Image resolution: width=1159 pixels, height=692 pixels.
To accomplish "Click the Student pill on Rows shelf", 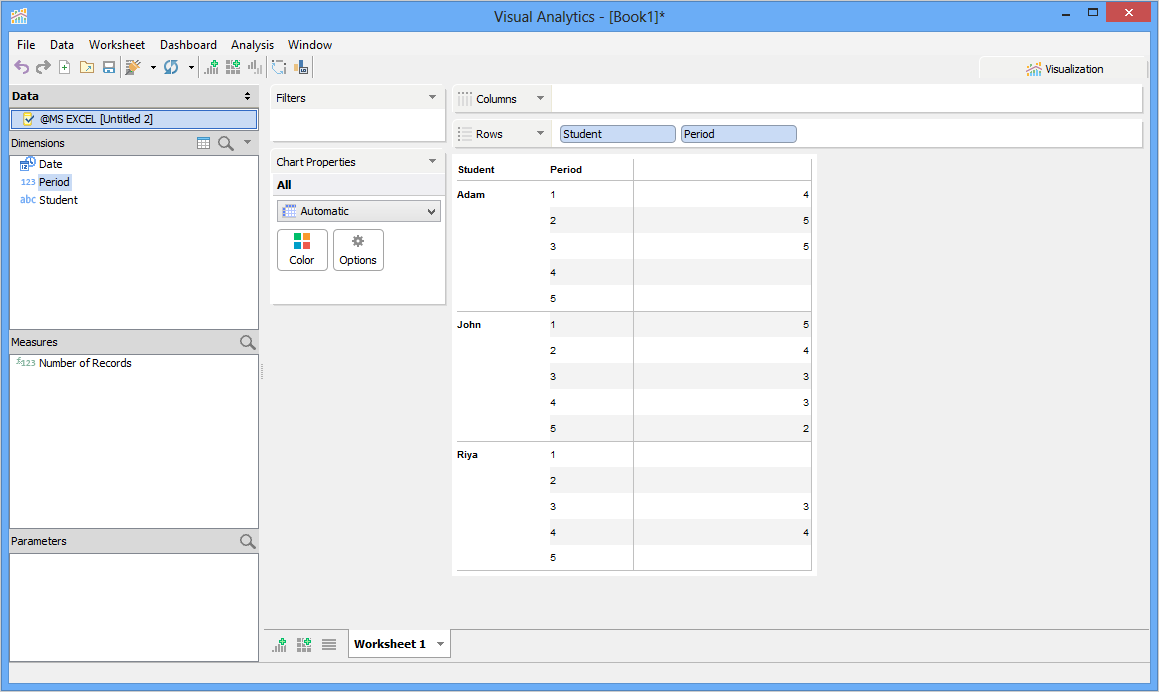I will pos(617,134).
